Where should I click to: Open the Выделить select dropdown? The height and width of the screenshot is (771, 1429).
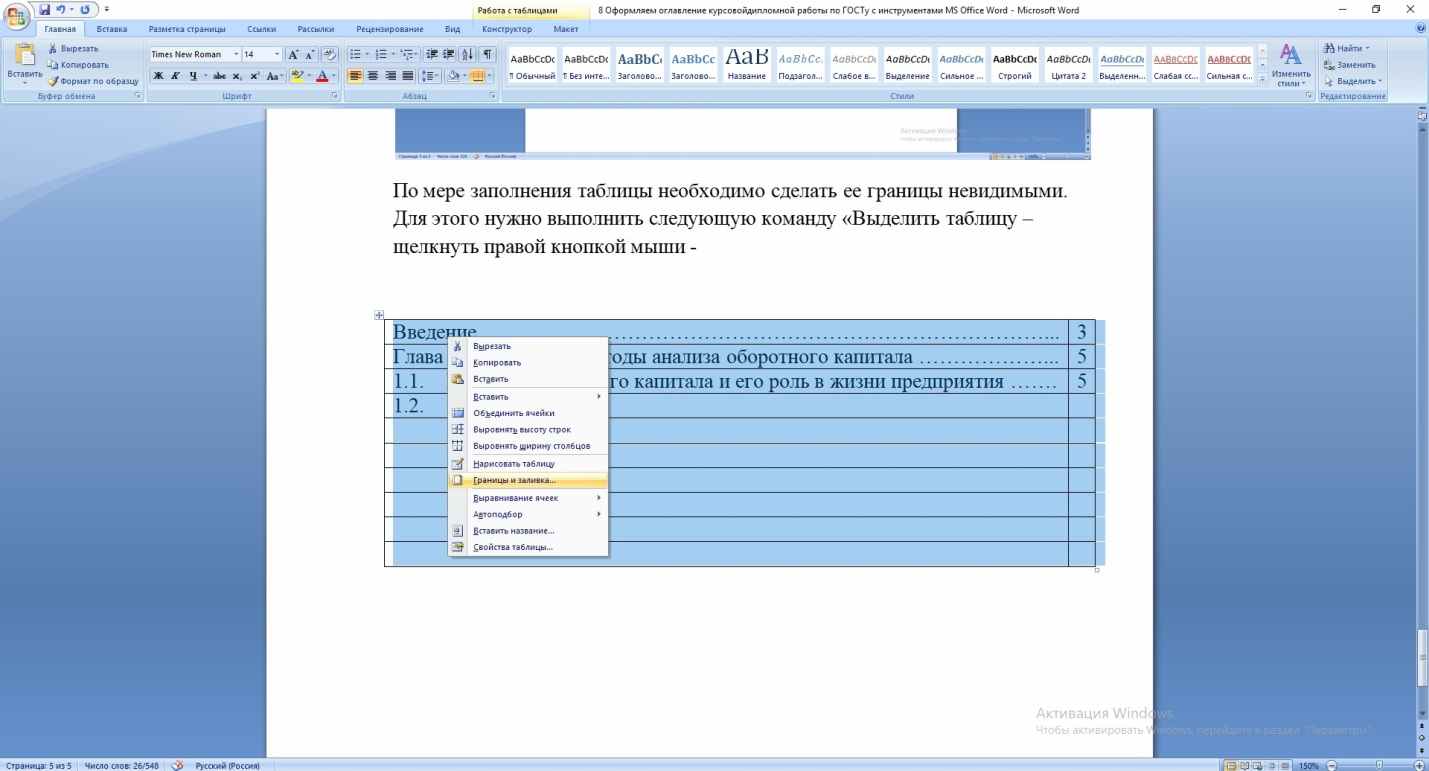(x=1351, y=81)
